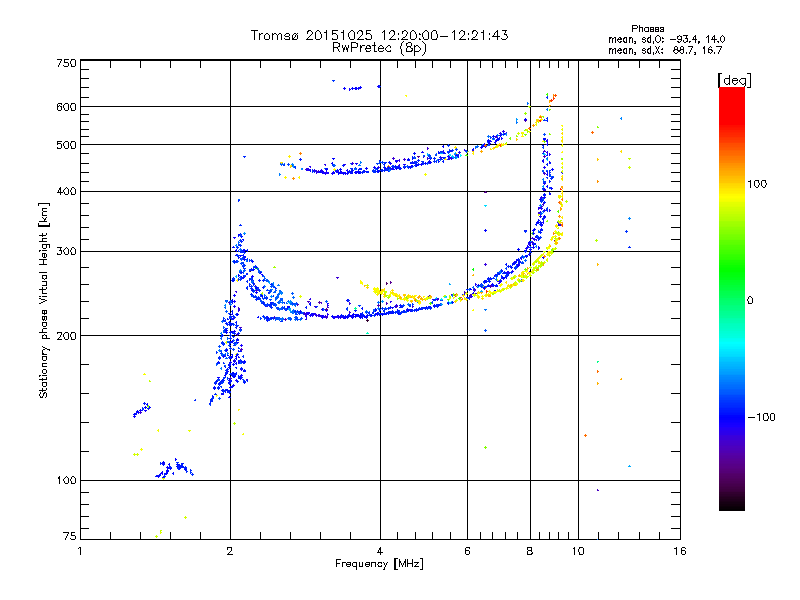Image resolution: width=800 pixels, height=600 pixels.
Task: Click the plot title "Tromsø 20151025 12:20:00-12:21:43"
Action: coord(379,35)
